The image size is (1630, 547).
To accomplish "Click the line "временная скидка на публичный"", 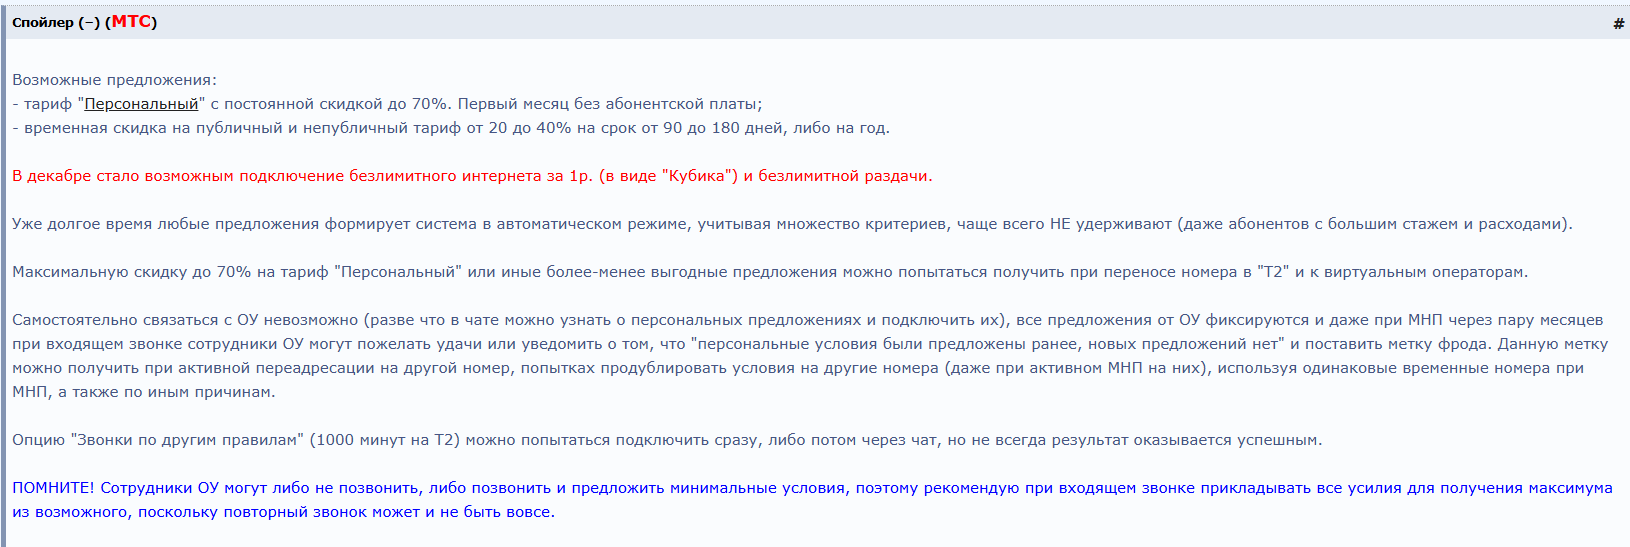I will 451,128.
